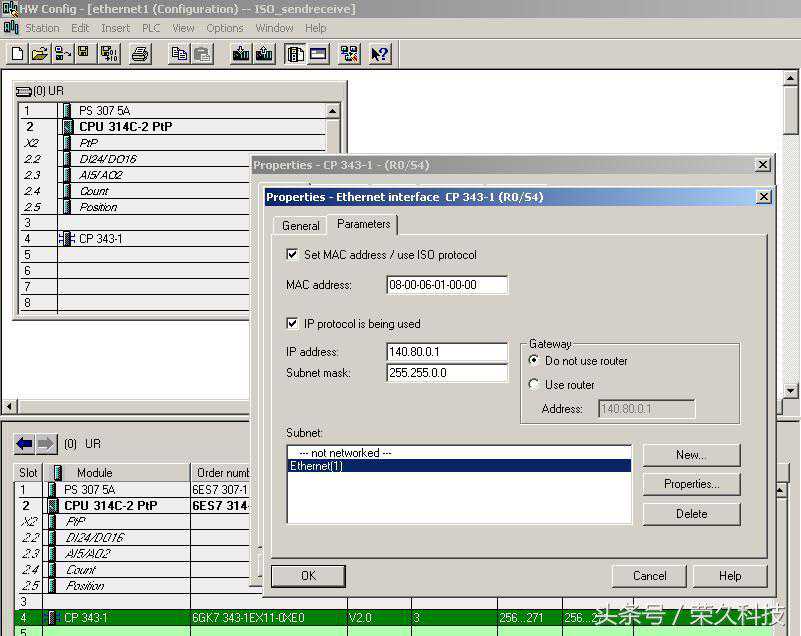This screenshot has height=636, width=801.
Task: Open the Configure Network icon
Action: [349, 54]
